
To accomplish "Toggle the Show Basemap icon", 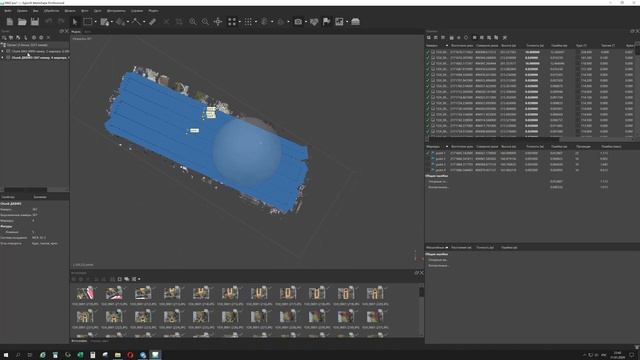I will tap(356, 22).
